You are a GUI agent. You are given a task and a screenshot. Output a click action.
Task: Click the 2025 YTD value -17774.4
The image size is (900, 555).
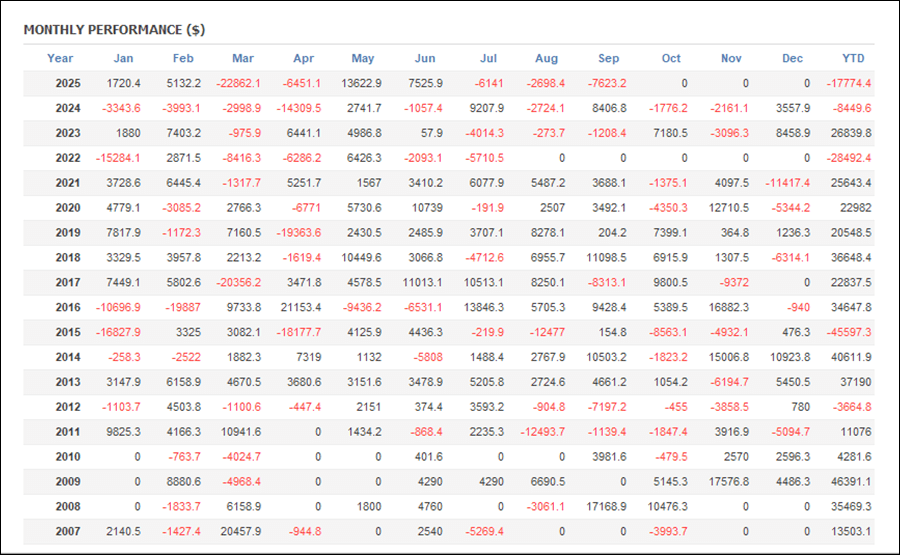click(847, 83)
